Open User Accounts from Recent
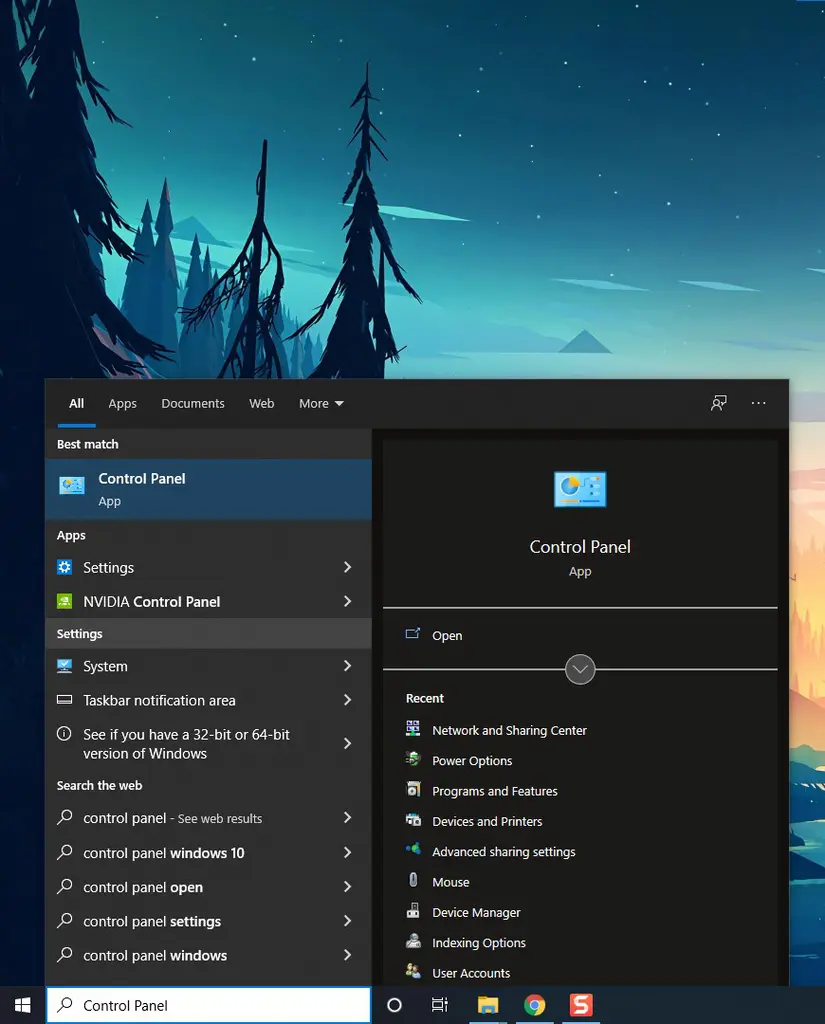 click(x=471, y=973)
